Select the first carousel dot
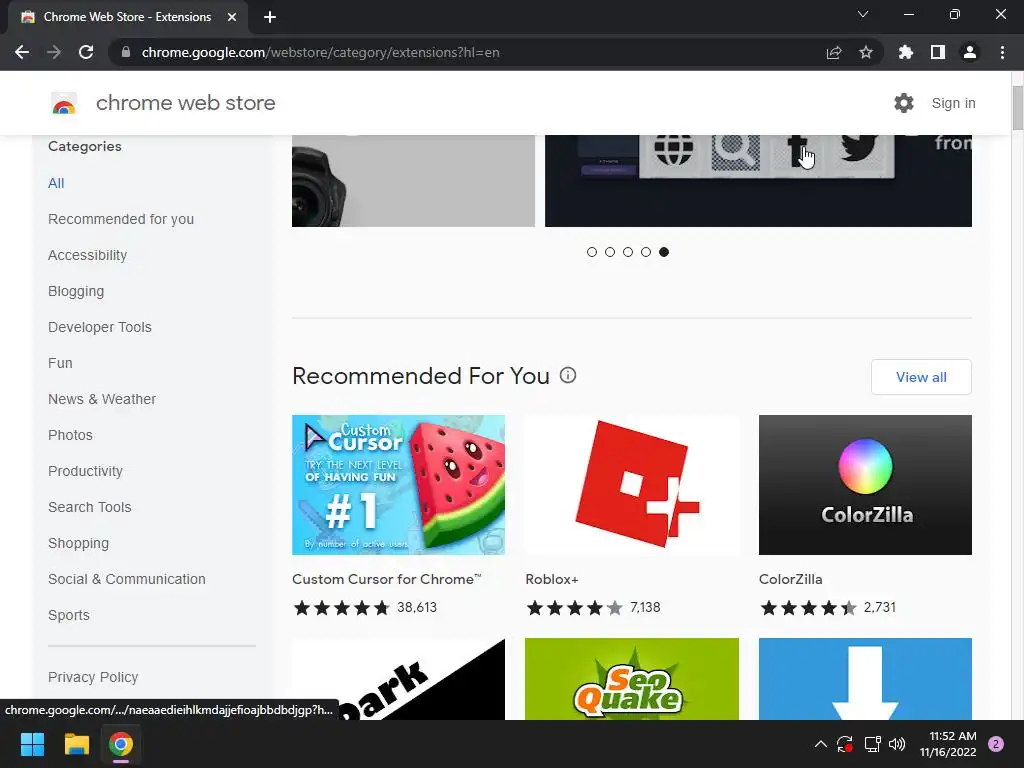This screenshot has width=1024, height=768. tap(592, 252)
